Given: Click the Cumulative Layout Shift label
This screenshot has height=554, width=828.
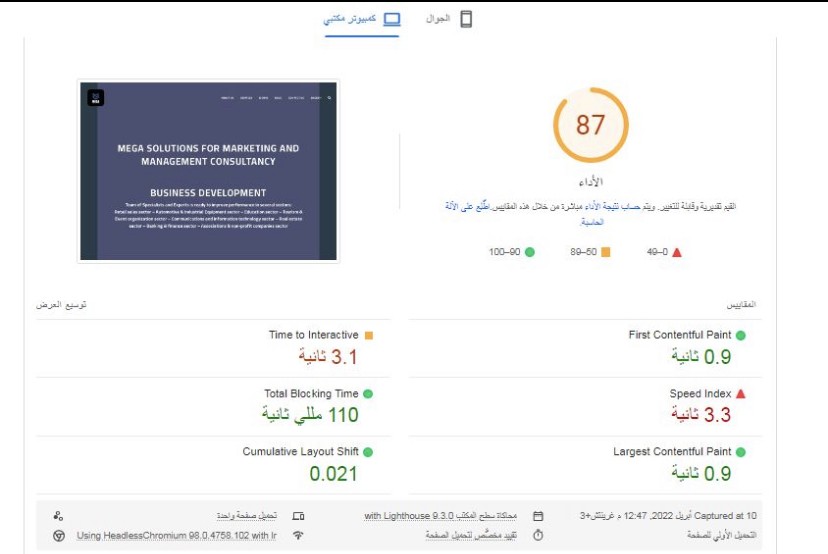Looking at the screenshot, I should click(x=300, y=452).
